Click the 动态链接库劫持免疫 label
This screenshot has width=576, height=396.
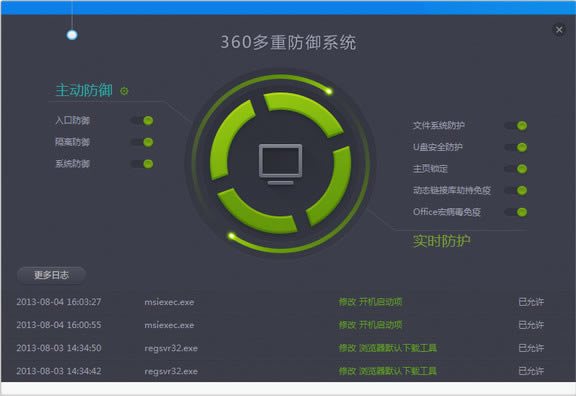(452, 190)
